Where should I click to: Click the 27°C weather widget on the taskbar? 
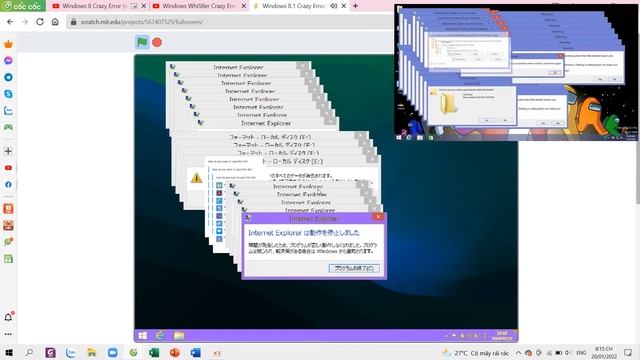[476, 353]
